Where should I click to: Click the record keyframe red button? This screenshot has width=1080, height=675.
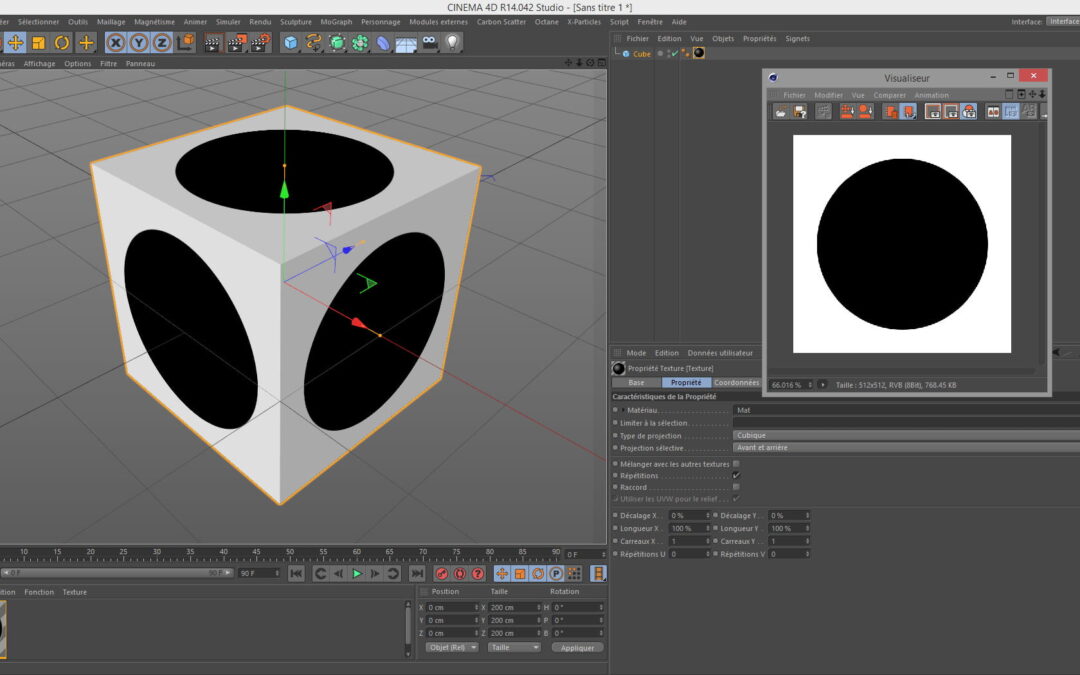coord(442,574)
